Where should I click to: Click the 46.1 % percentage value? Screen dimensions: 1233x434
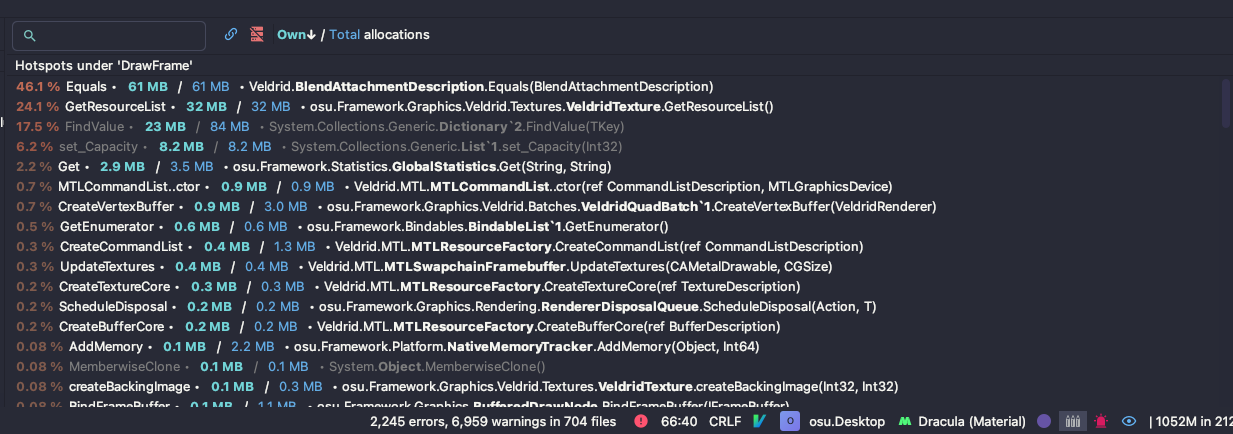click(37, 86)
